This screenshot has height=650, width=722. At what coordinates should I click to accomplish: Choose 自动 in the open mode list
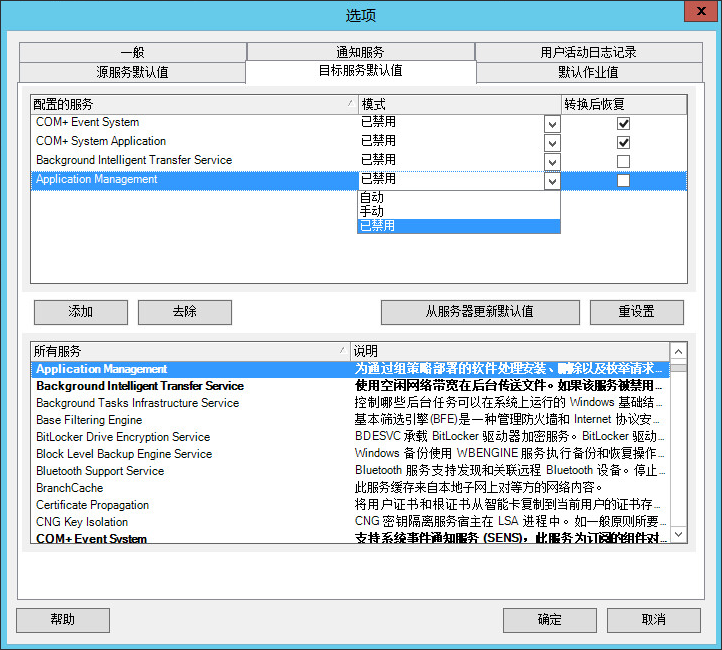coord(372,198)
